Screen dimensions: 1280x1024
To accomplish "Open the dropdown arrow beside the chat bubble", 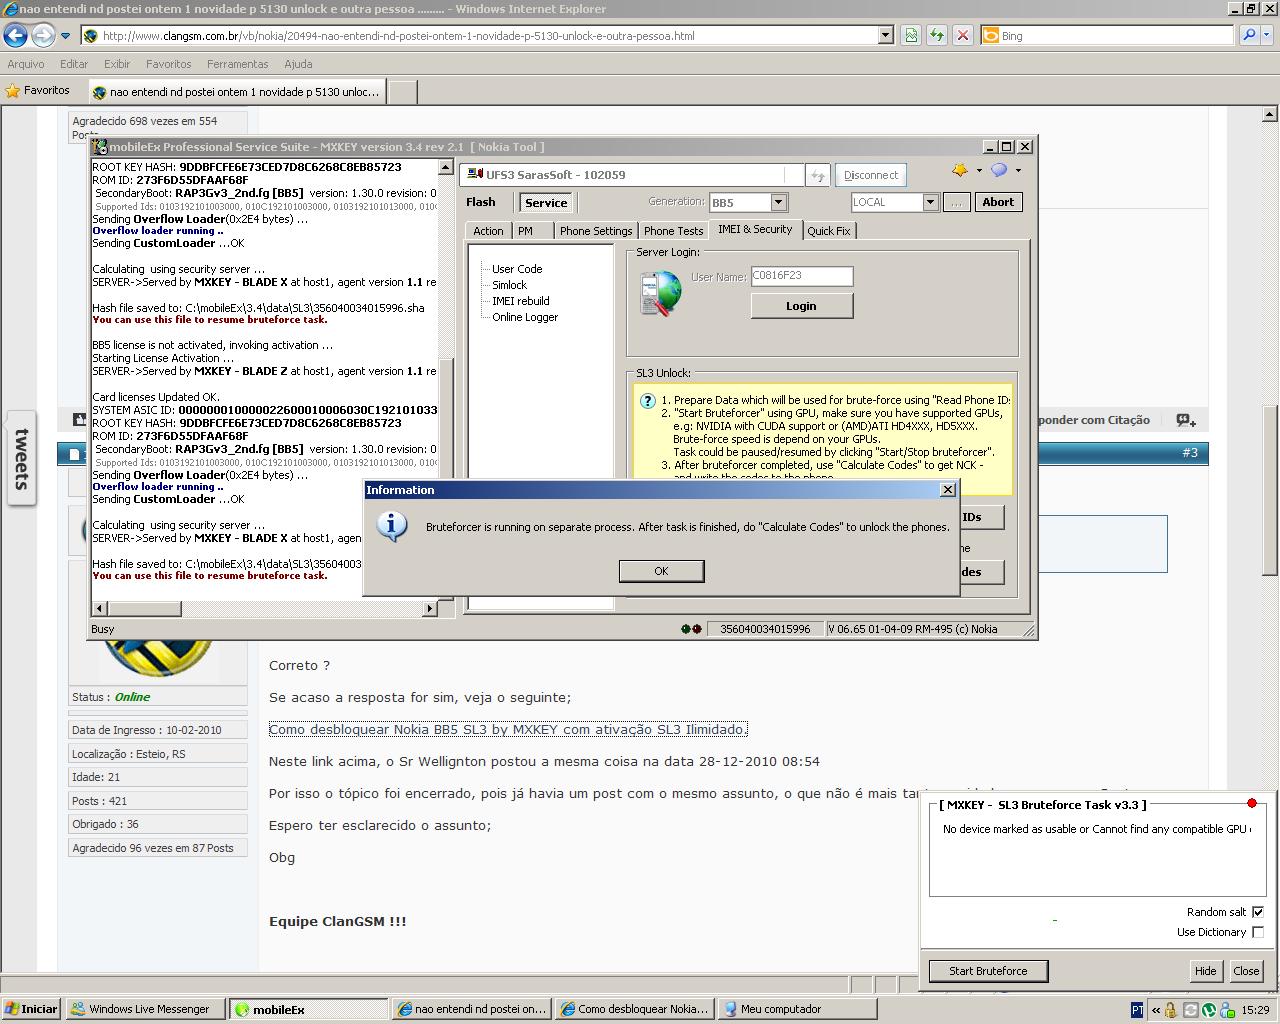I will [x=1018, y=171].
